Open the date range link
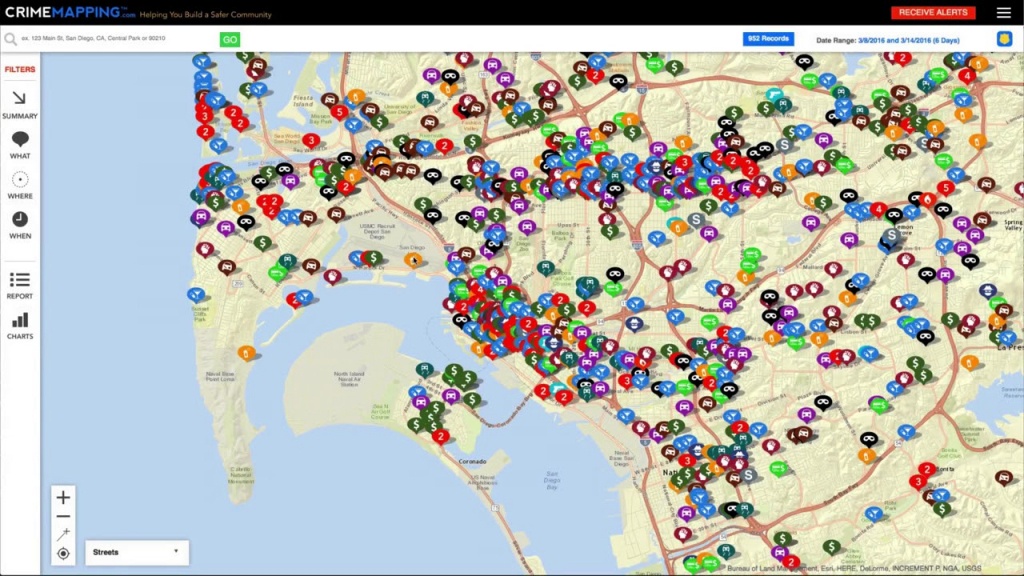This screenshot has height=576, width=1024. pyautogui.click(x=908, y=40)
